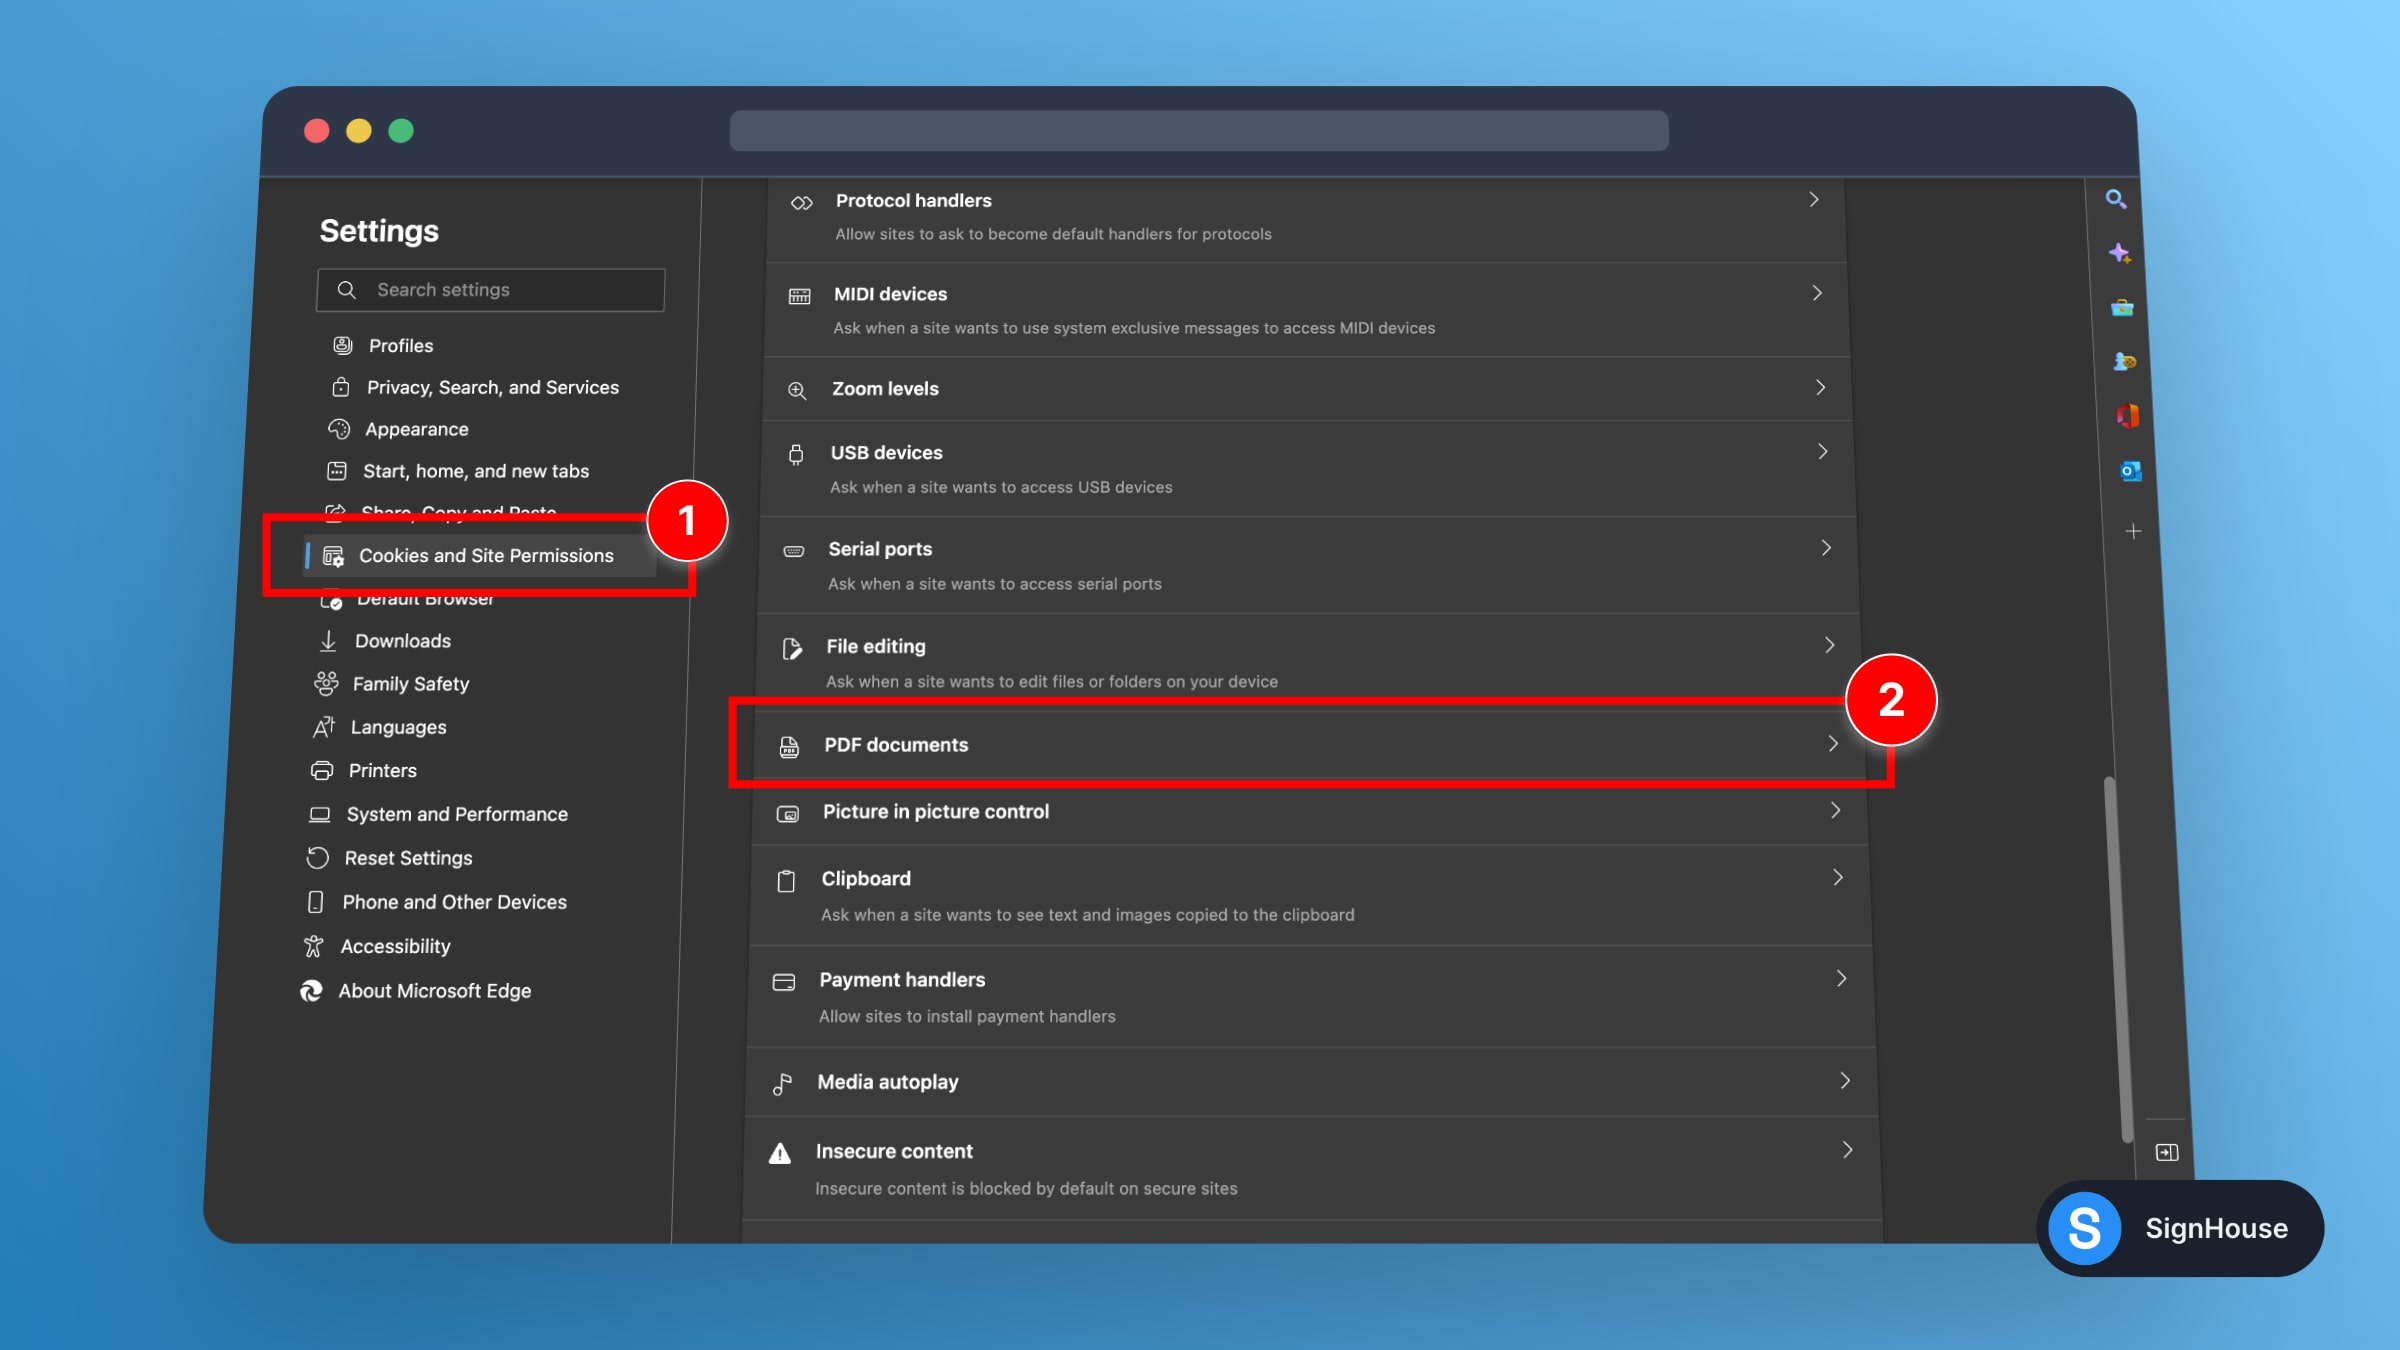Open search in the right Edge sidebar
Viewport: 2400px width, 1350px height.
2116,200
